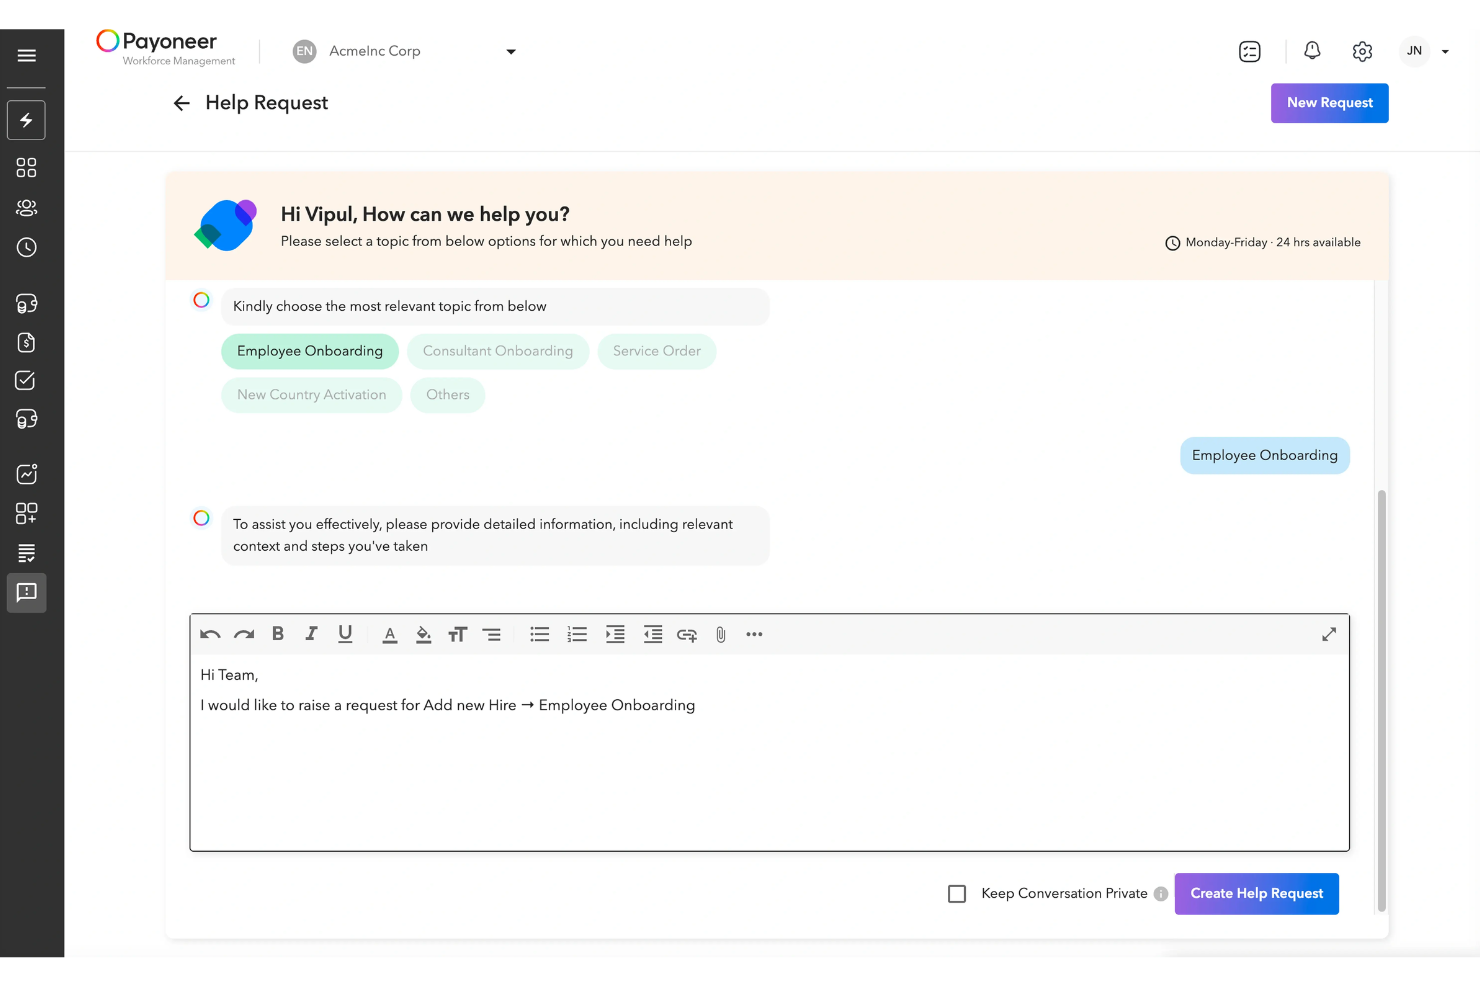Image resolution: width=1480 pixels, height=987 pixels.
Task: Undo last edit in the editor
Action: 210,634
